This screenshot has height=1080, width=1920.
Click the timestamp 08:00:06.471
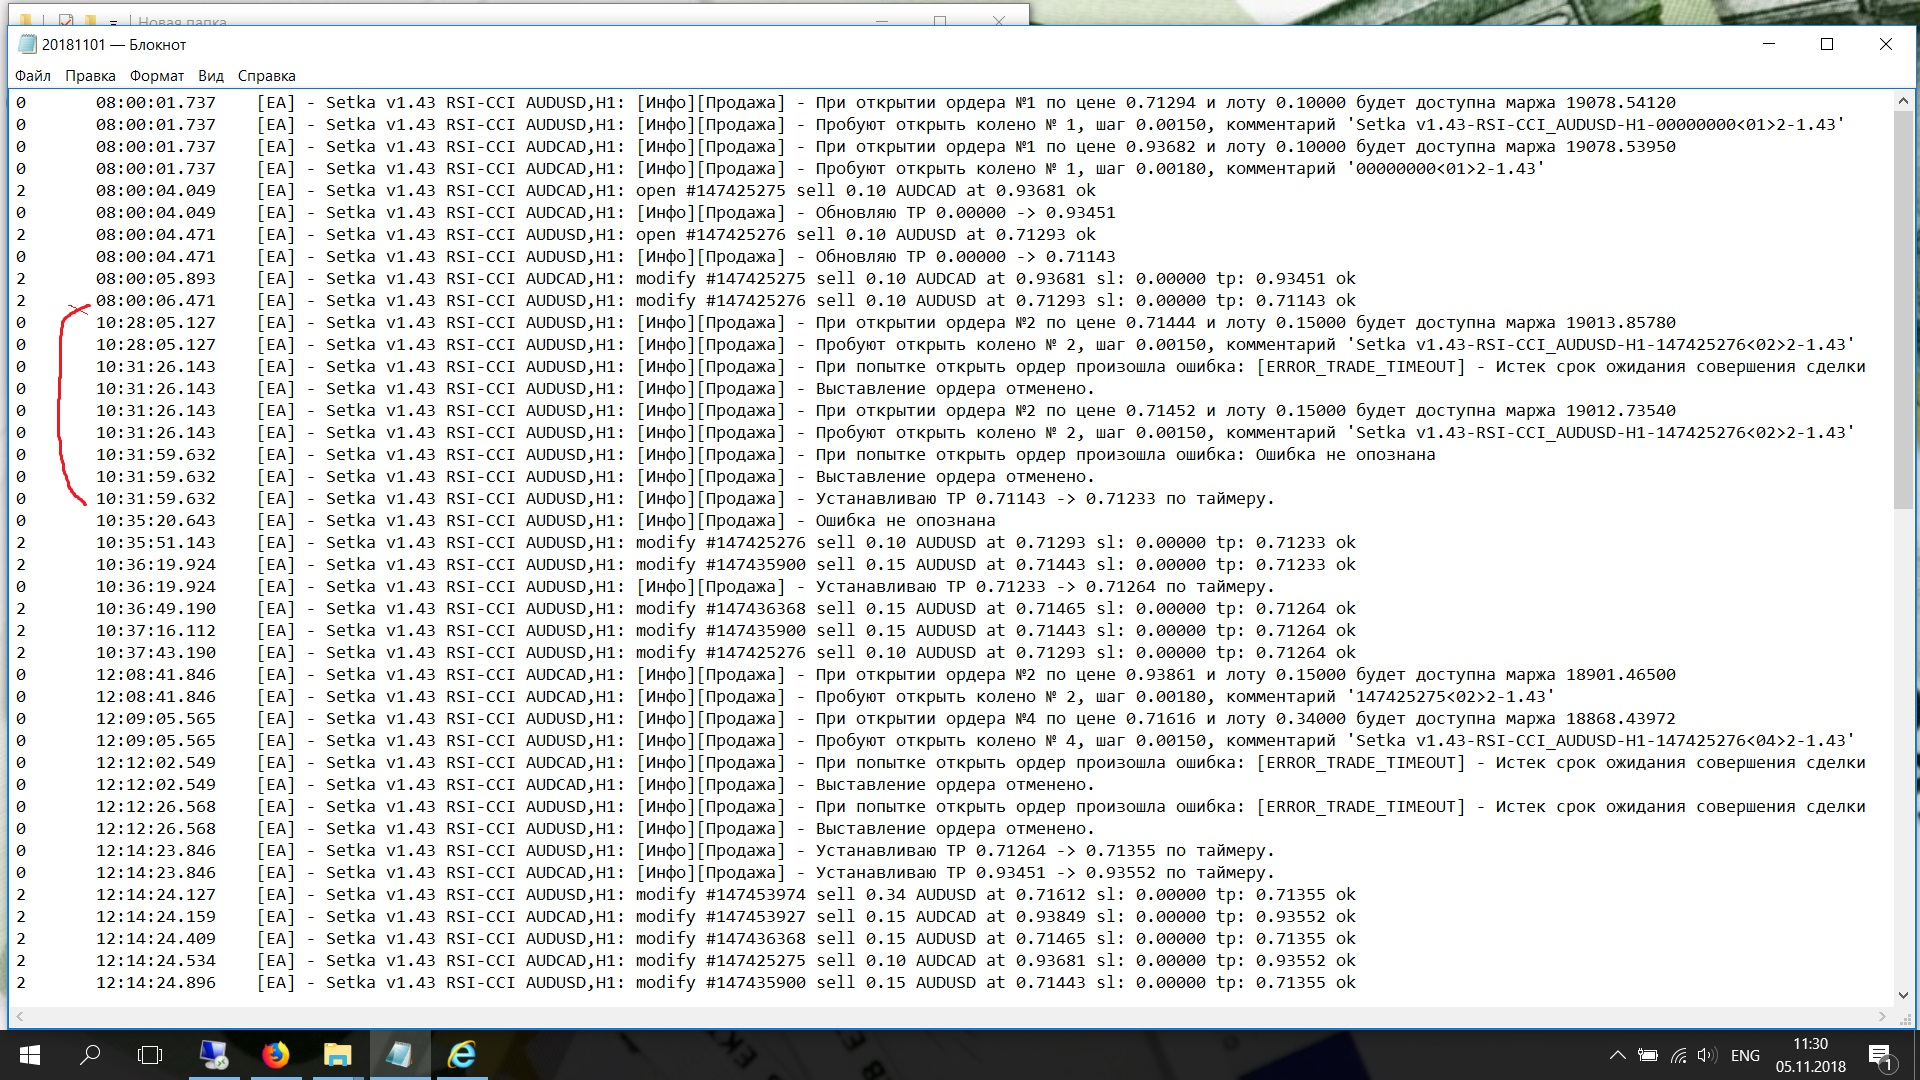[x=156, y=300]
